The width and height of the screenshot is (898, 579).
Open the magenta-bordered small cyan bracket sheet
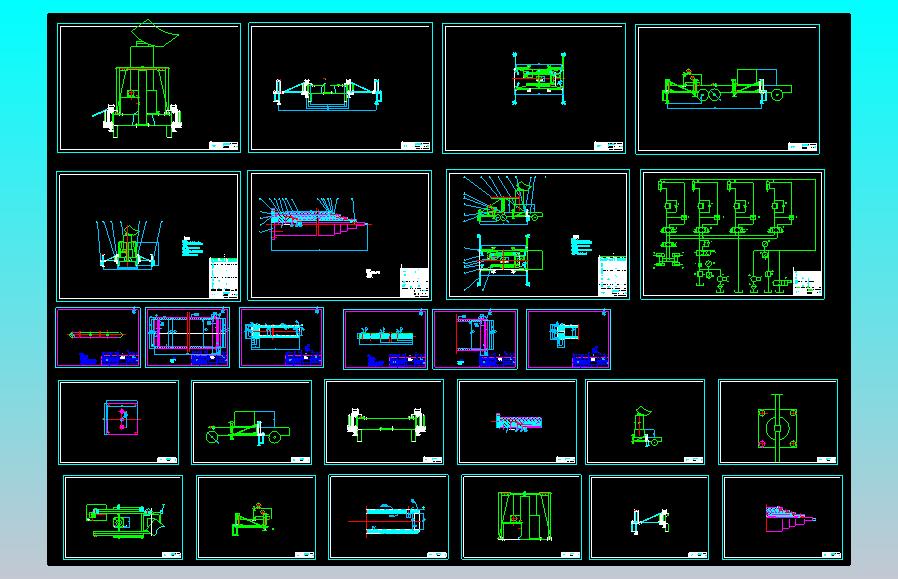(x=569, y=339)
